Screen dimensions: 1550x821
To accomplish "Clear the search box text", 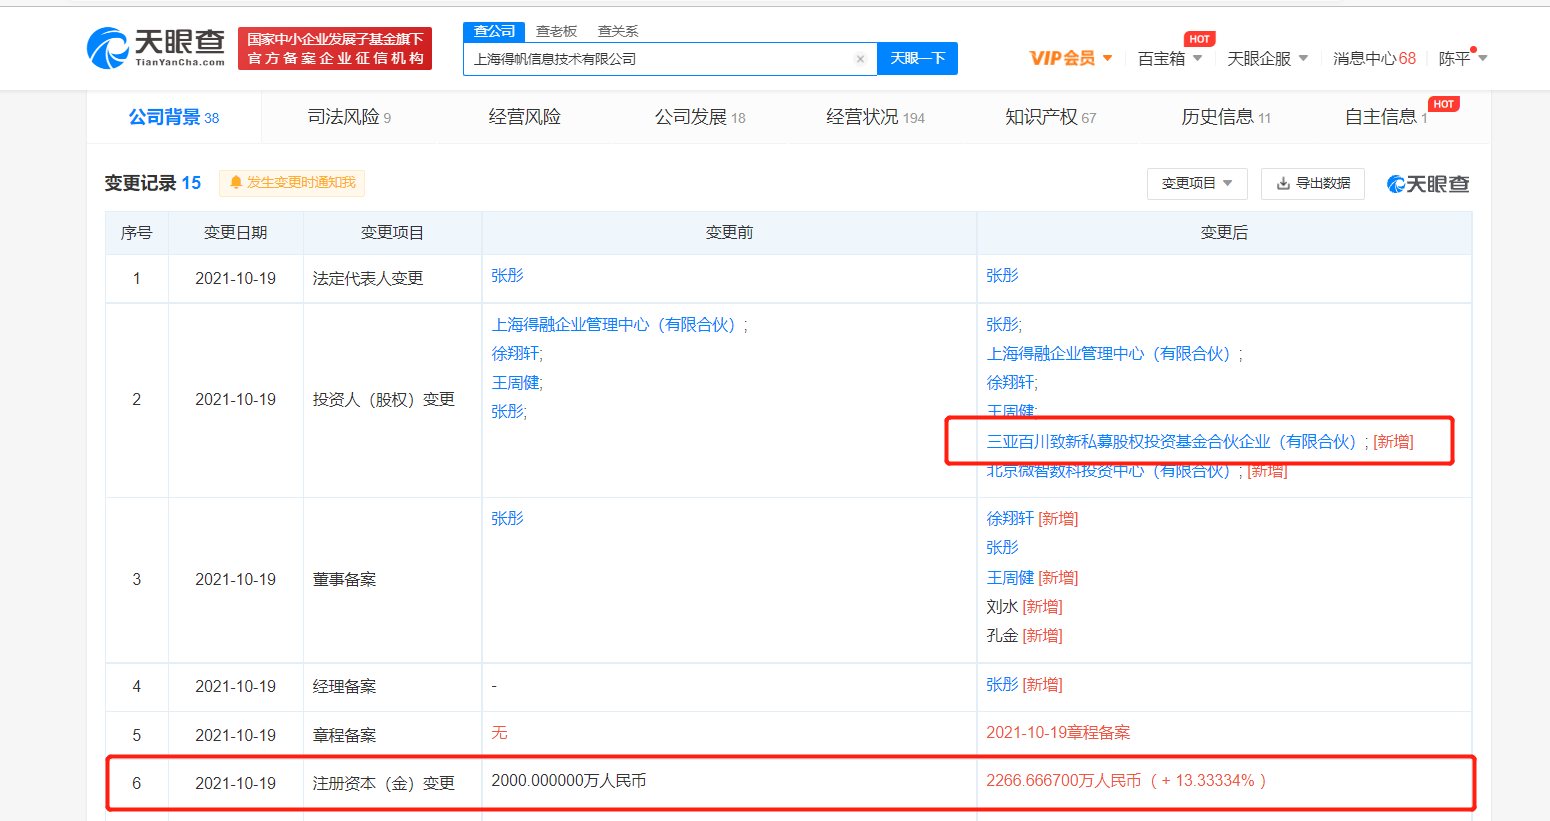I will pos(860,59).
